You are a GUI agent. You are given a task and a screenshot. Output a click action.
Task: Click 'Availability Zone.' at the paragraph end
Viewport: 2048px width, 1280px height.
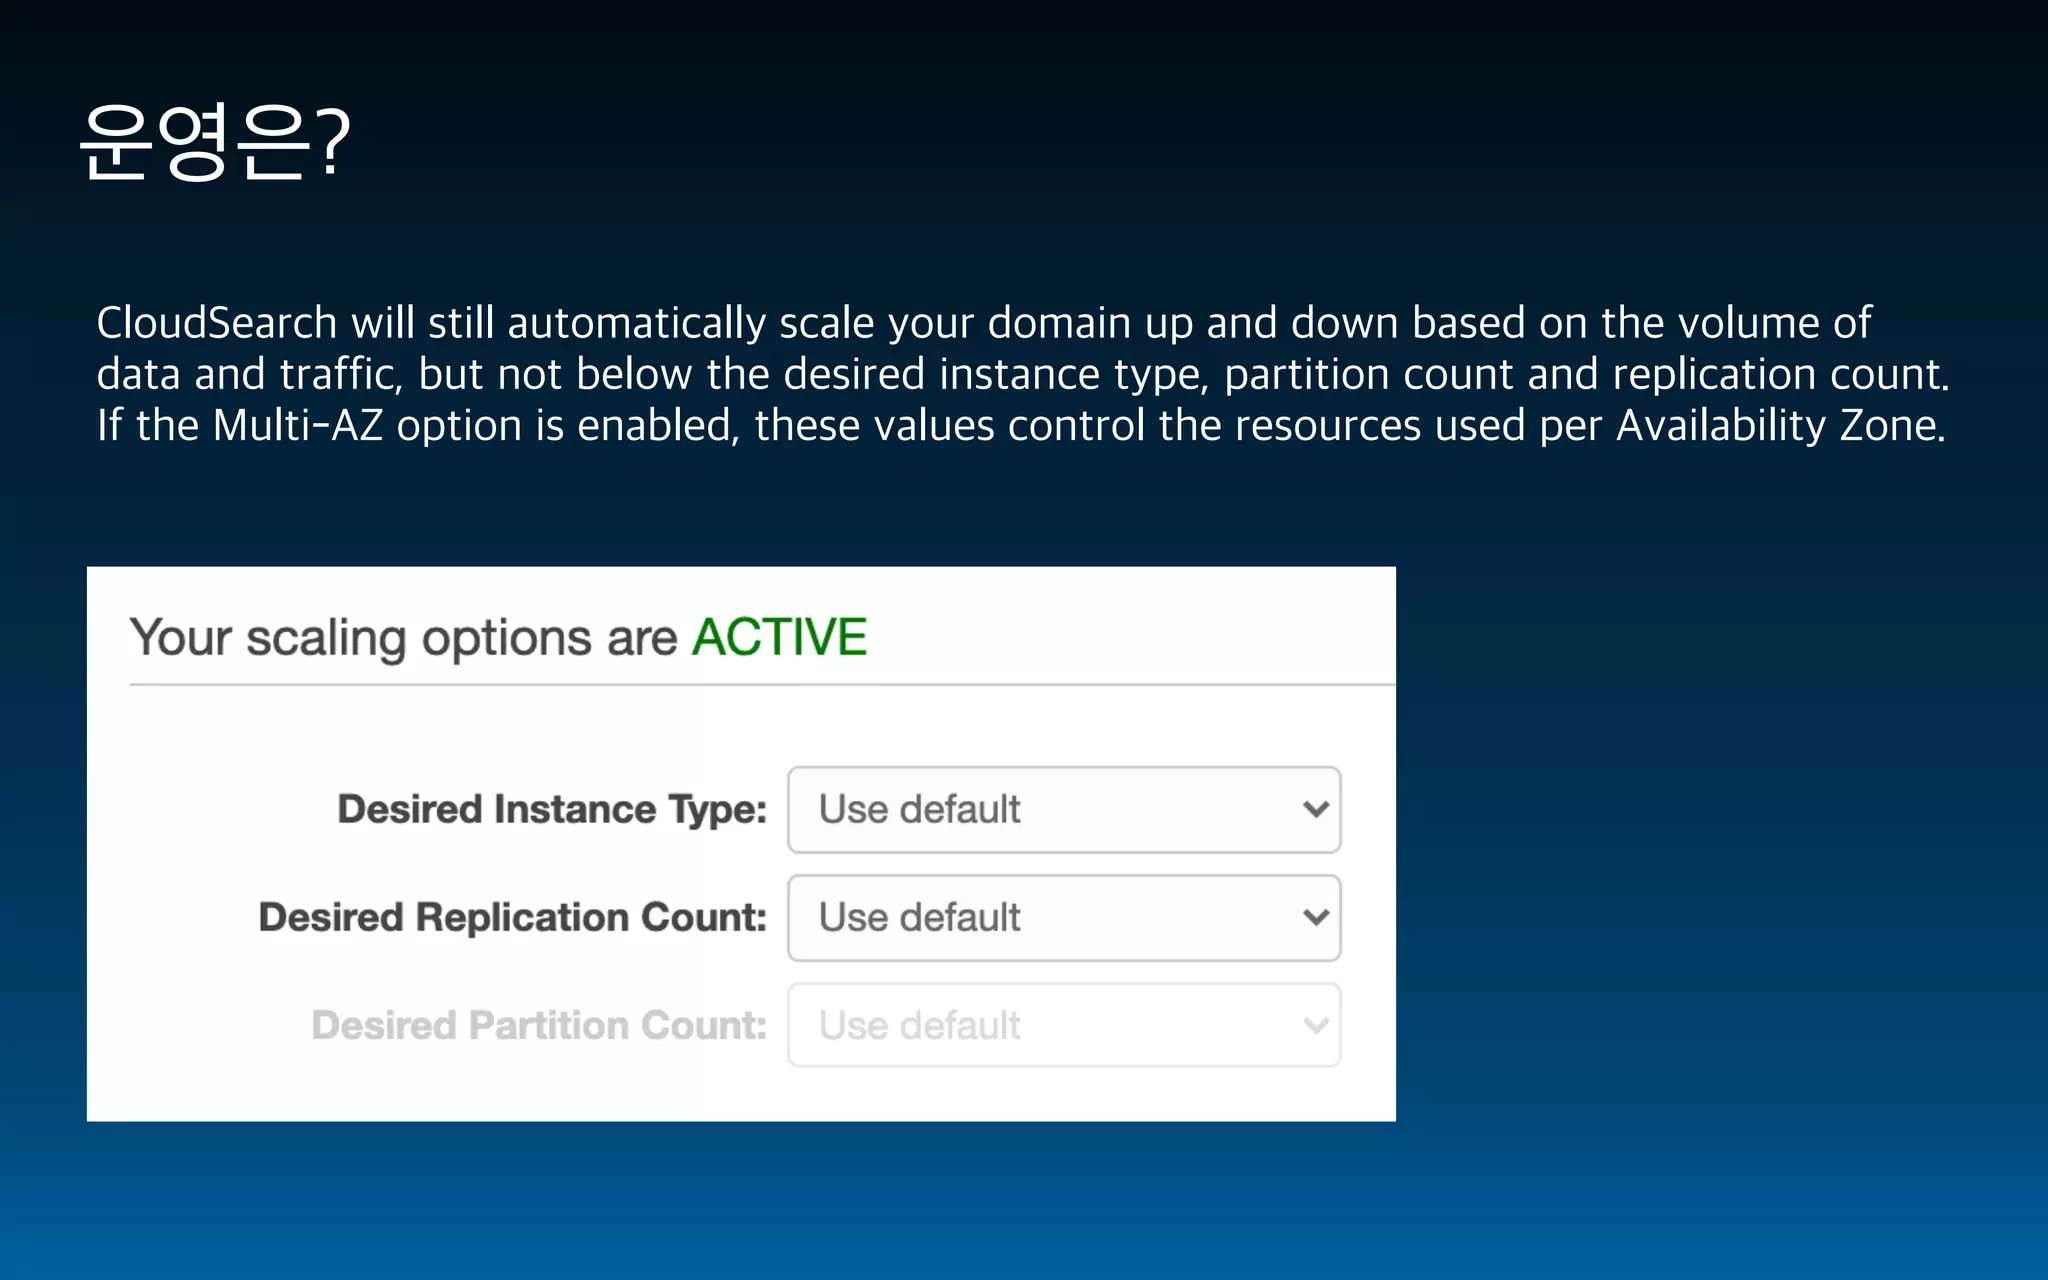[1780, 426]
